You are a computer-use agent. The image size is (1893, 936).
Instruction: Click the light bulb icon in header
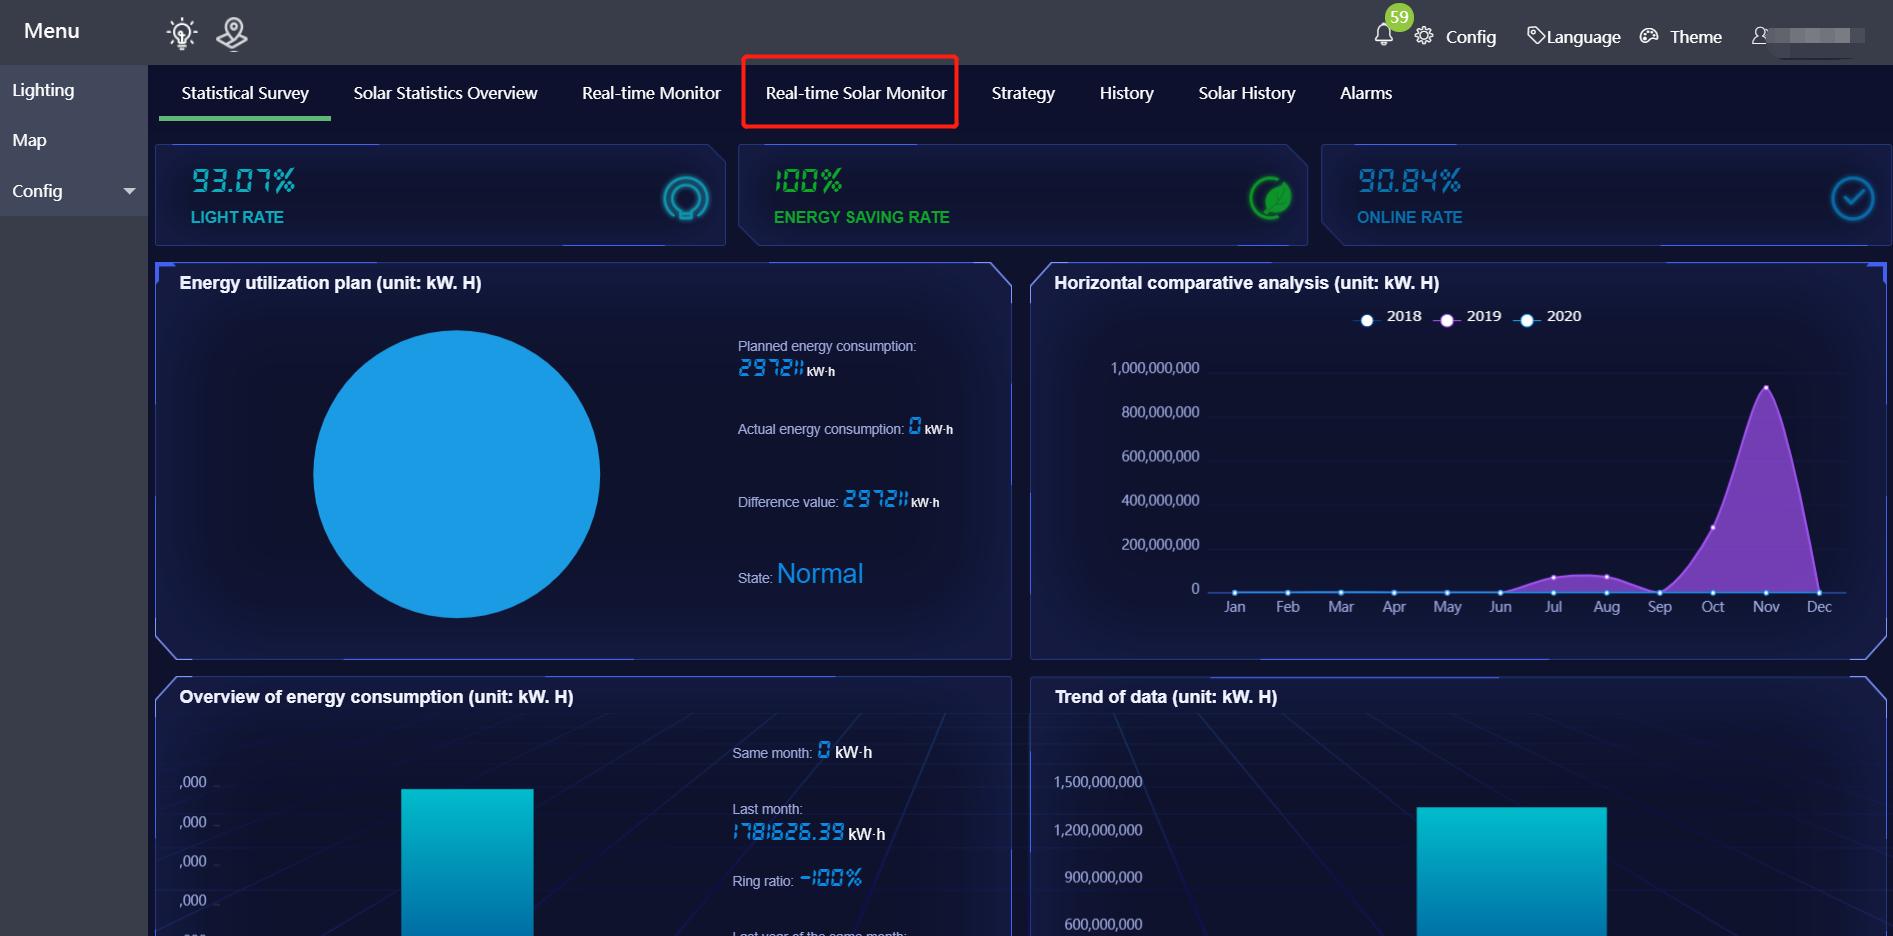tap(181, 34)
